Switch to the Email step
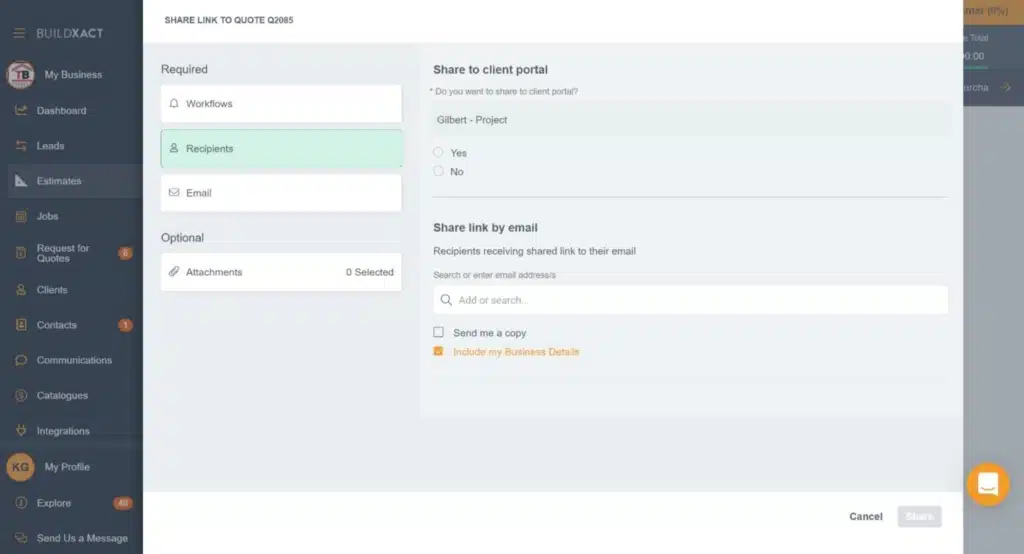Viewport: 1024px width, 554px height. (281, 193)
